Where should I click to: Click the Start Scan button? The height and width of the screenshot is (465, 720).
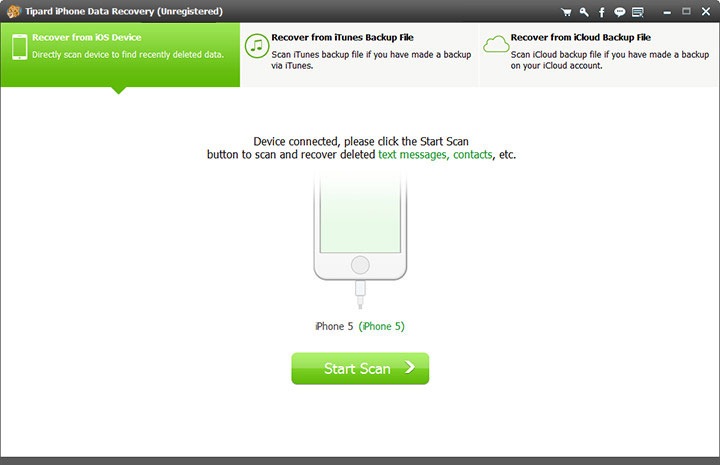pos(360,368)
